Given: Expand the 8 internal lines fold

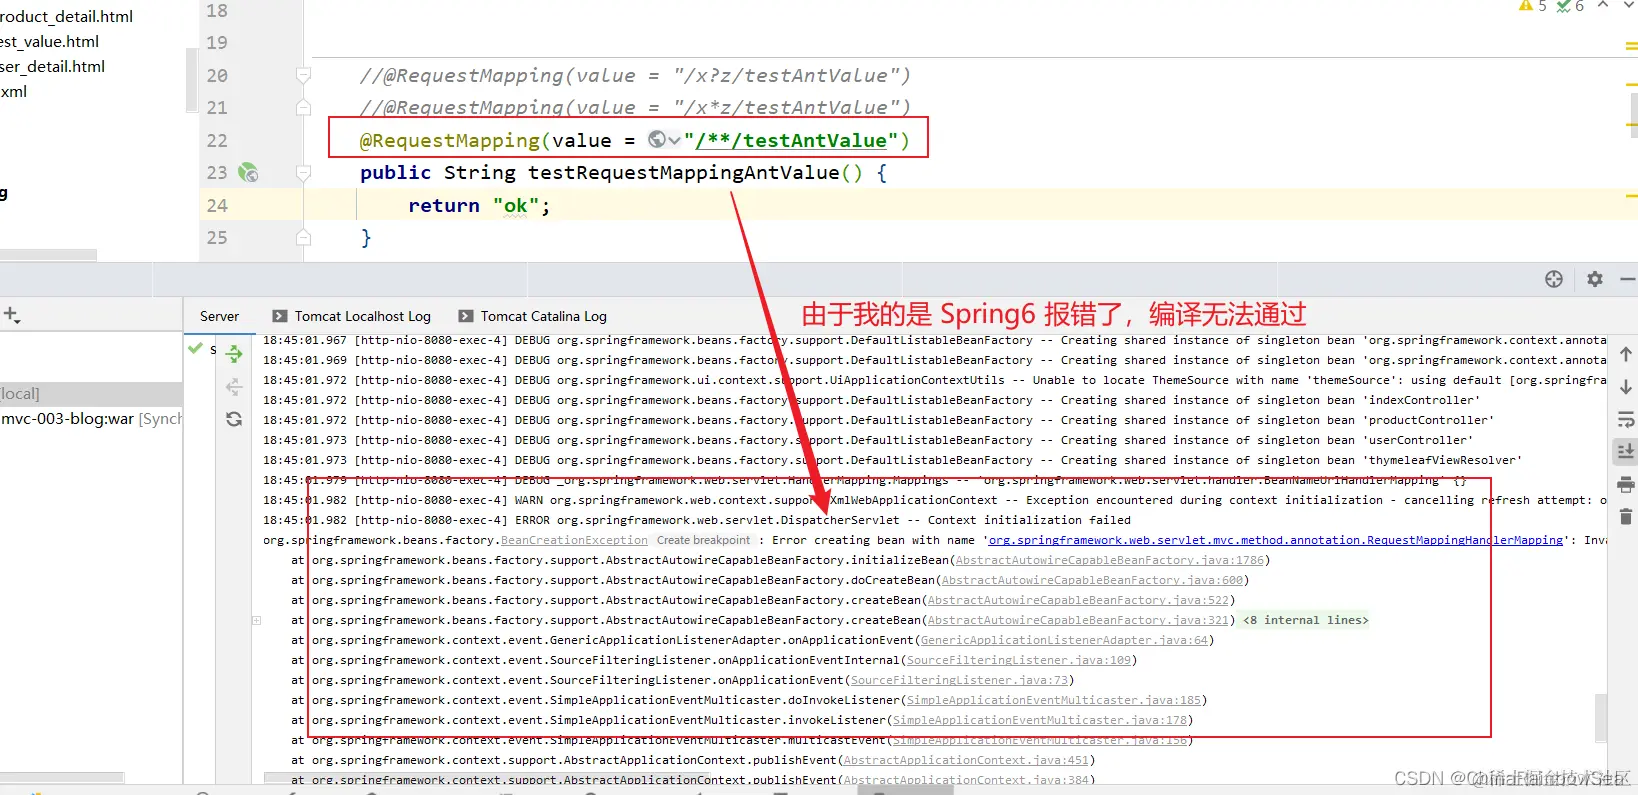Looking at the screenshot, I should pyautogui.click(x=1305, y=620).
